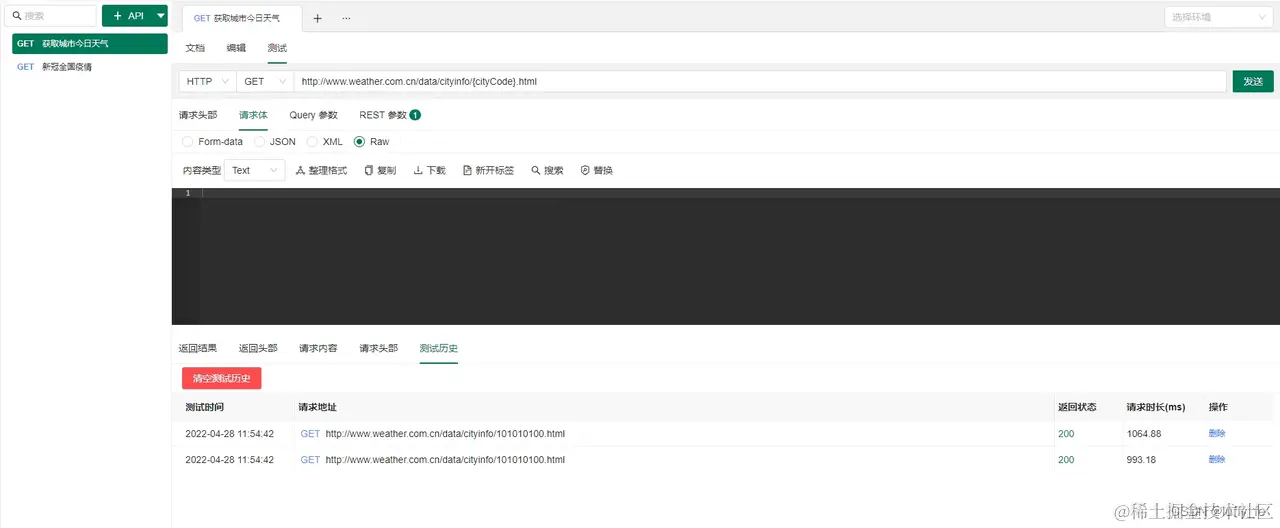Switch to the 编辑 tab
The height and width of the screenshot is (528, 1280).
point(236,48)
